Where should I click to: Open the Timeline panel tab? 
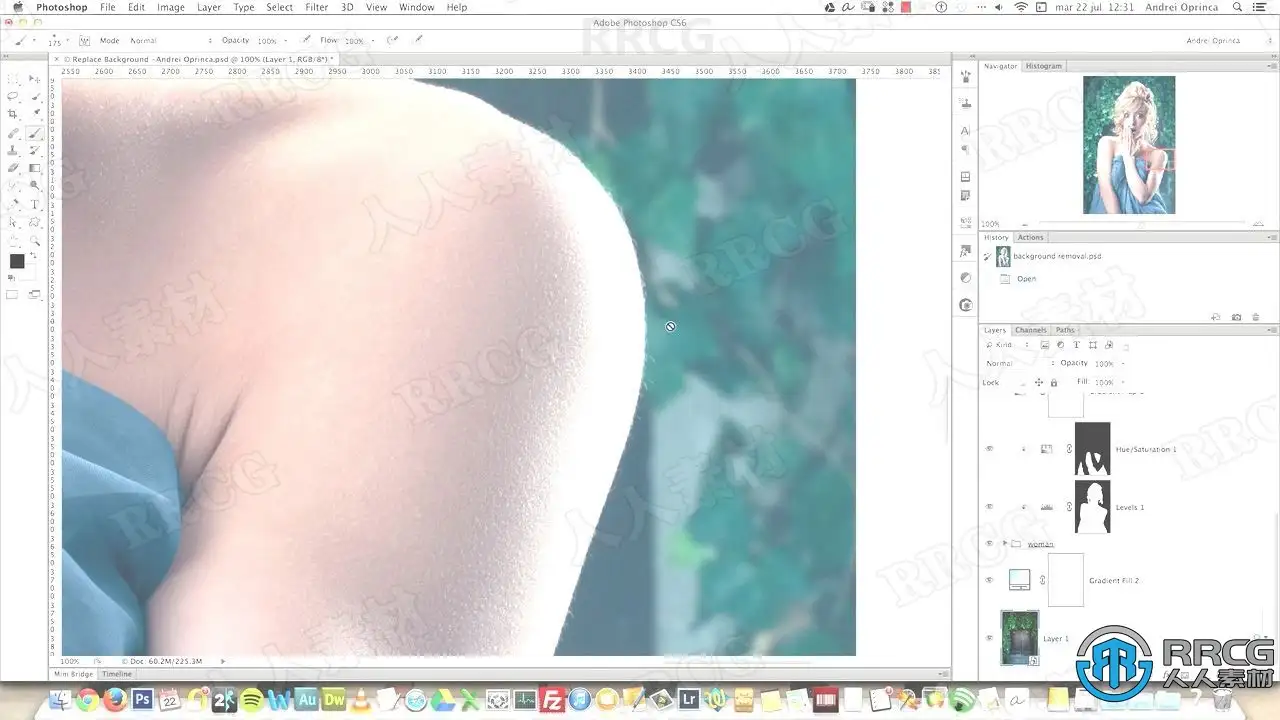pyautogui.click(x=116, y=674)
